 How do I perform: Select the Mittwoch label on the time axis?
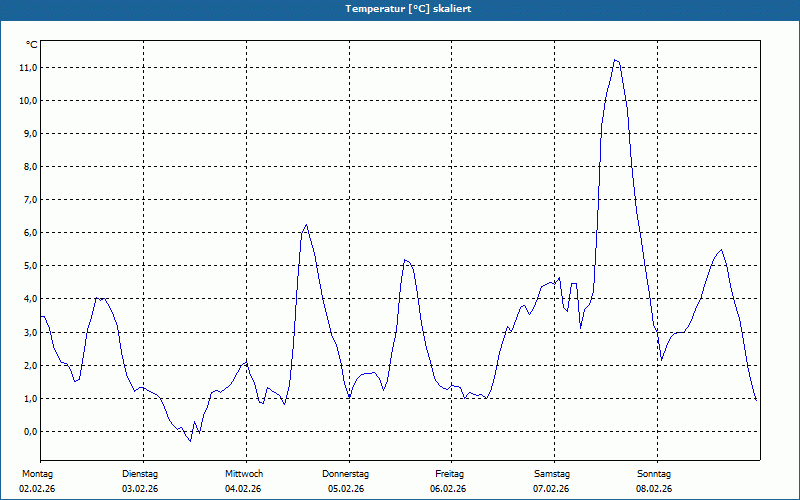243,473
